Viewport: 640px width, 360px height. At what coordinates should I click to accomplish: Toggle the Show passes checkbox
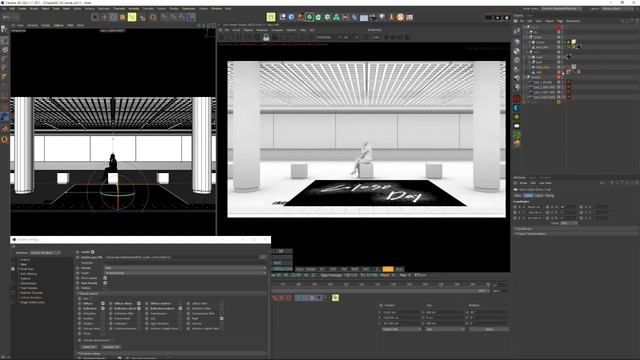click(105, 278)
